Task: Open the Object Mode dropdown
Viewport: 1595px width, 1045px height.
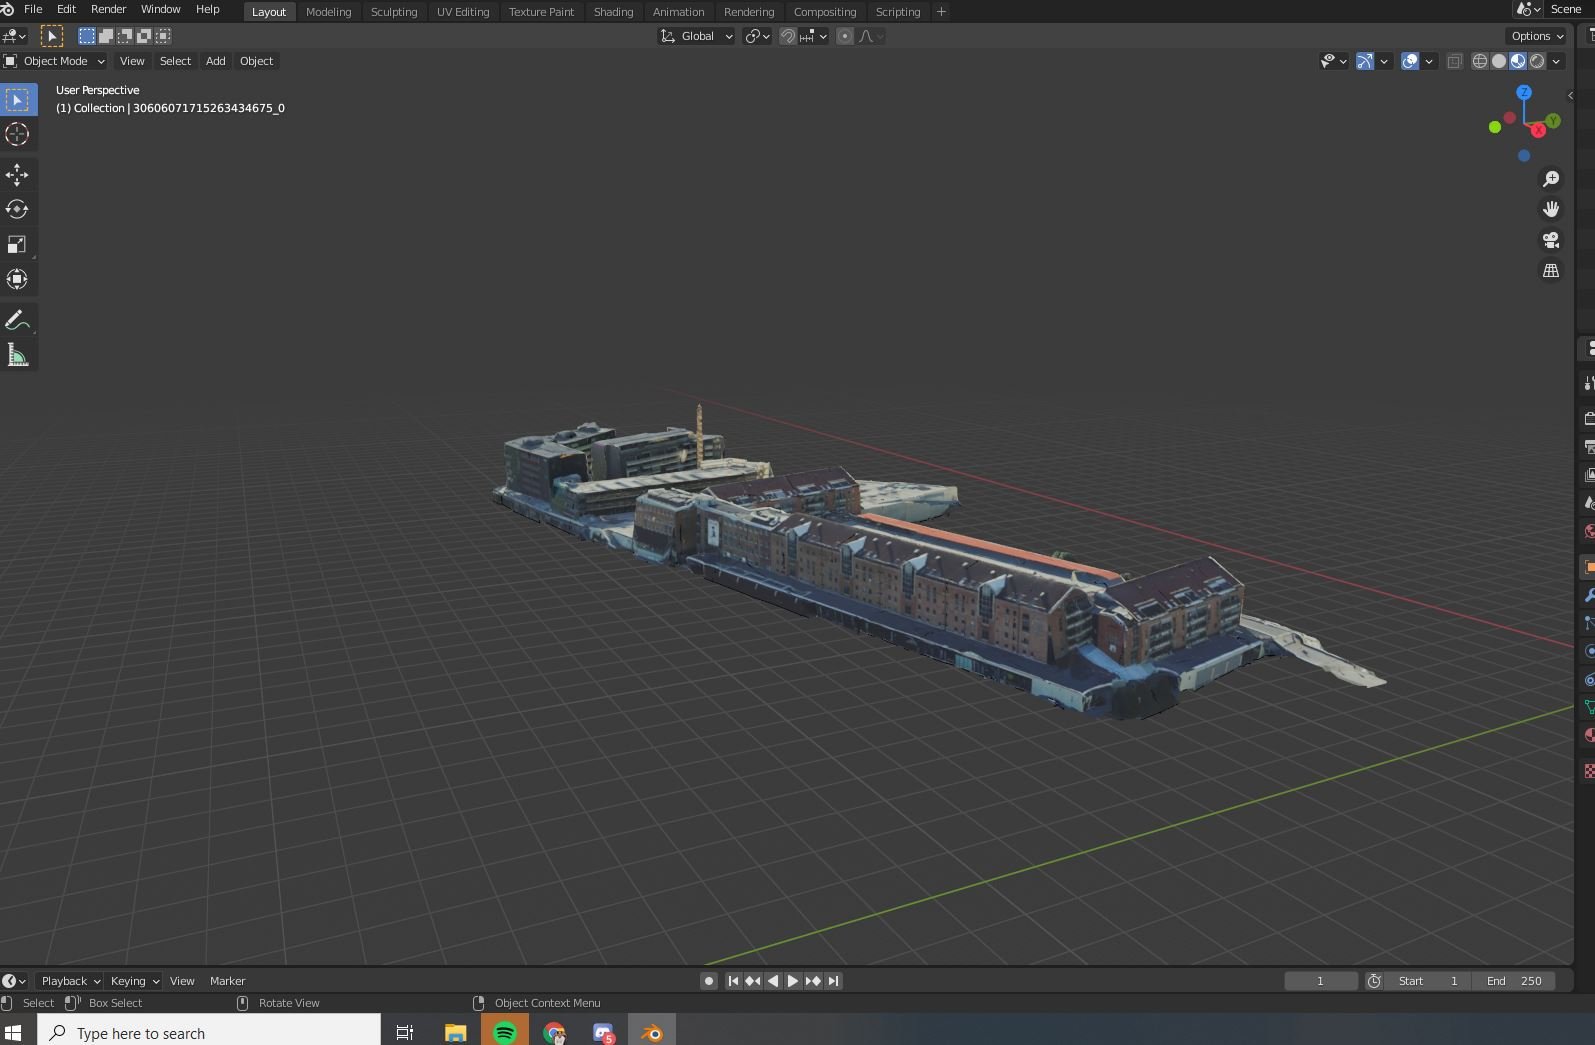Action: (x=55, y=61)
